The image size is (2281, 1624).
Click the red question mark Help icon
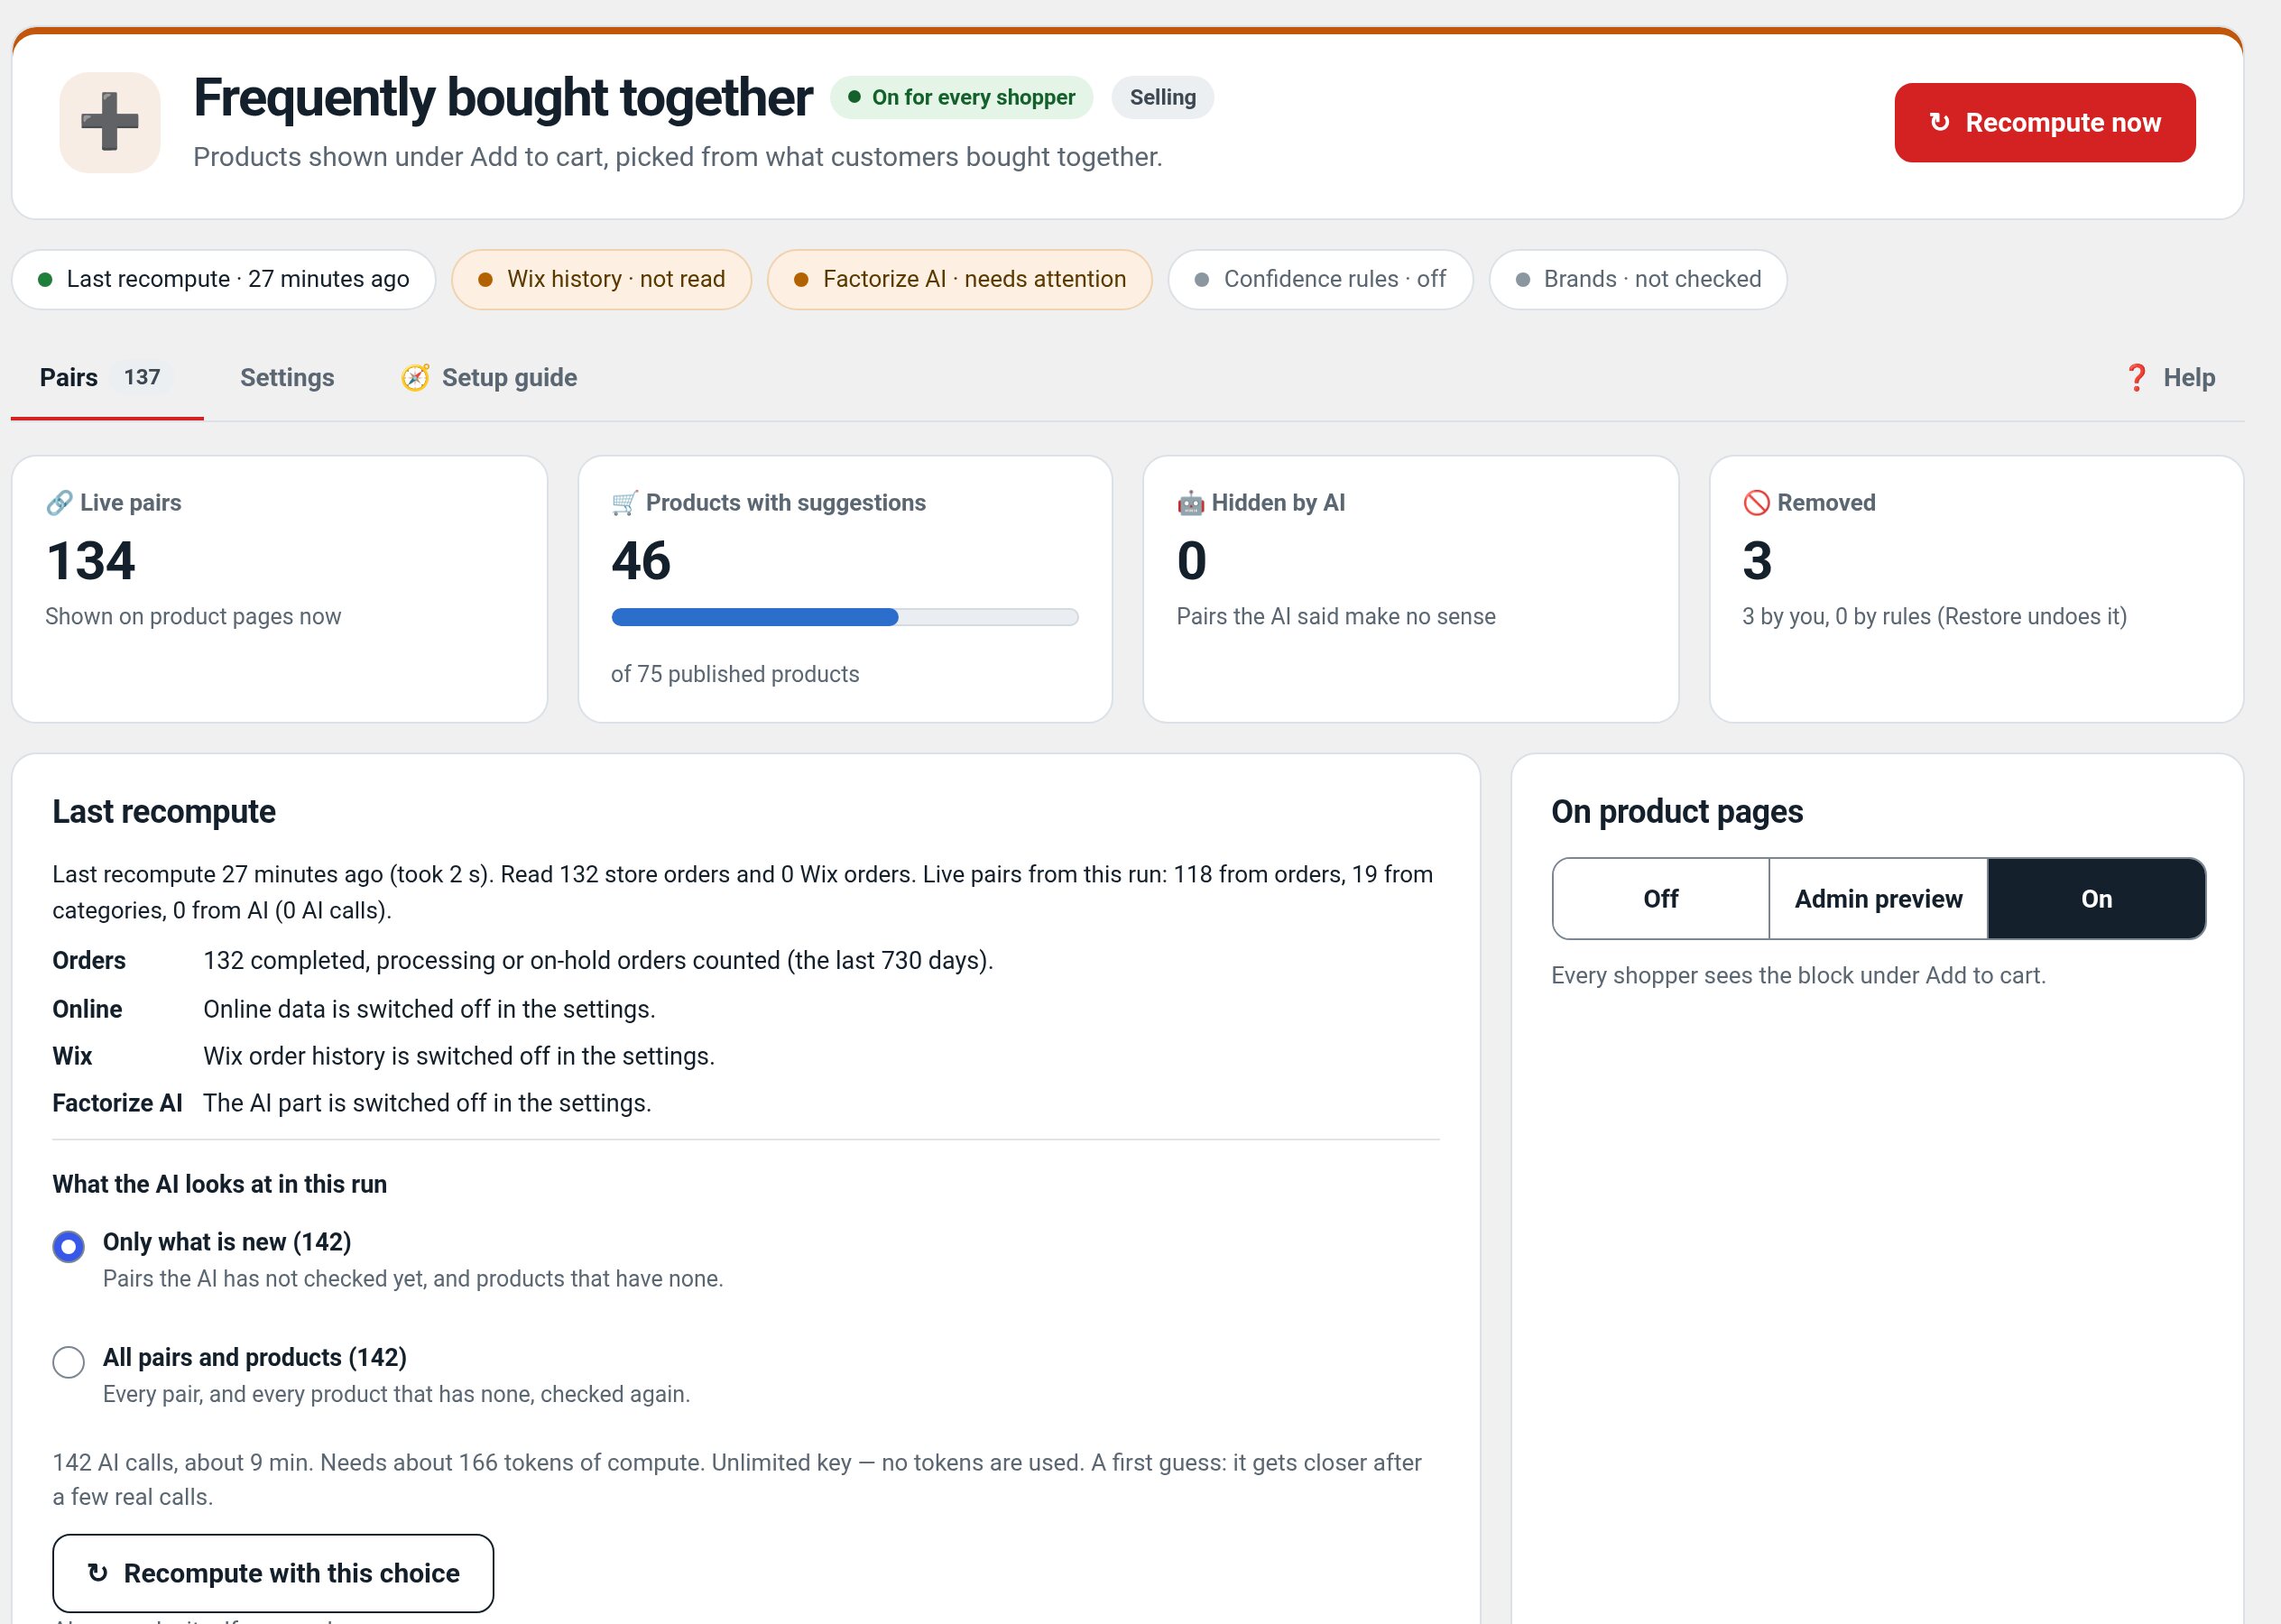coord(2136,377)
